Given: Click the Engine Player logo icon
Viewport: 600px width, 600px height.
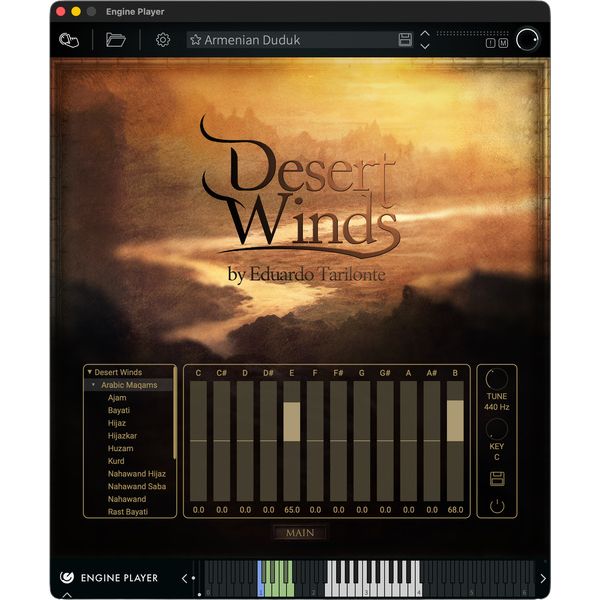Looking at the screenshot, I should point(67,577).
